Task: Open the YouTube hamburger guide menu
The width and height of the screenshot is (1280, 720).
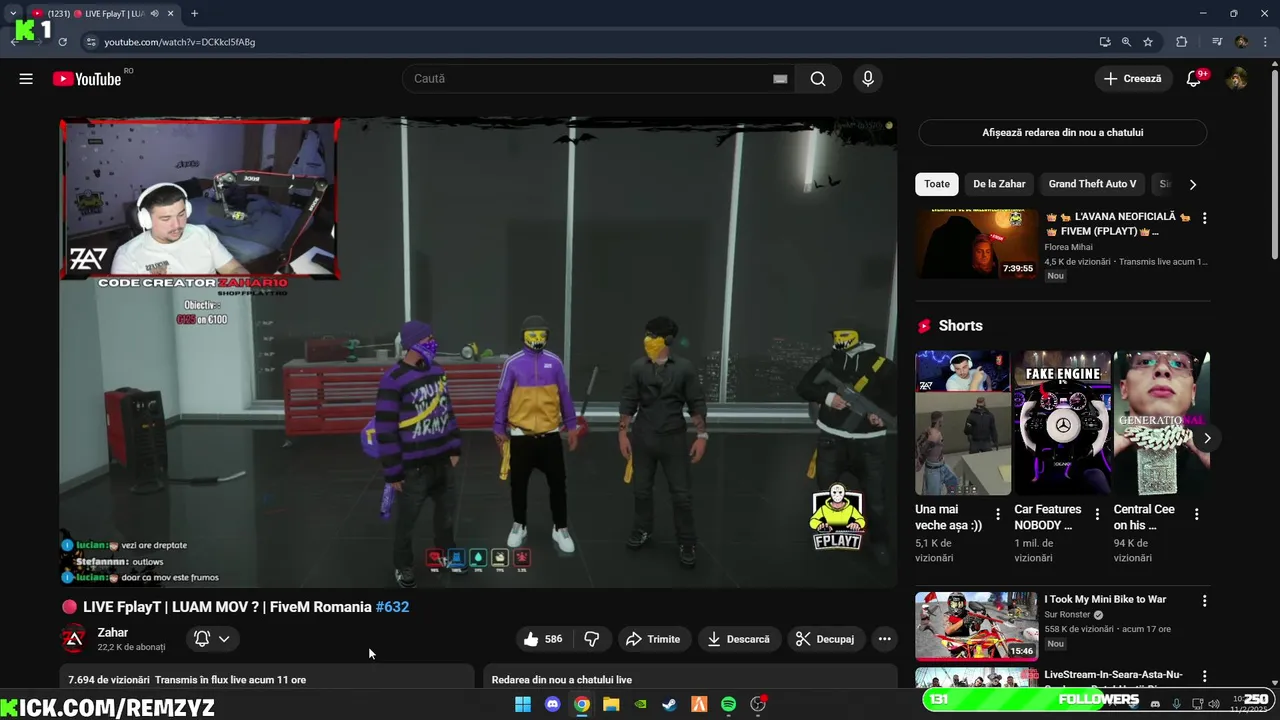Action: pos(26,79)
